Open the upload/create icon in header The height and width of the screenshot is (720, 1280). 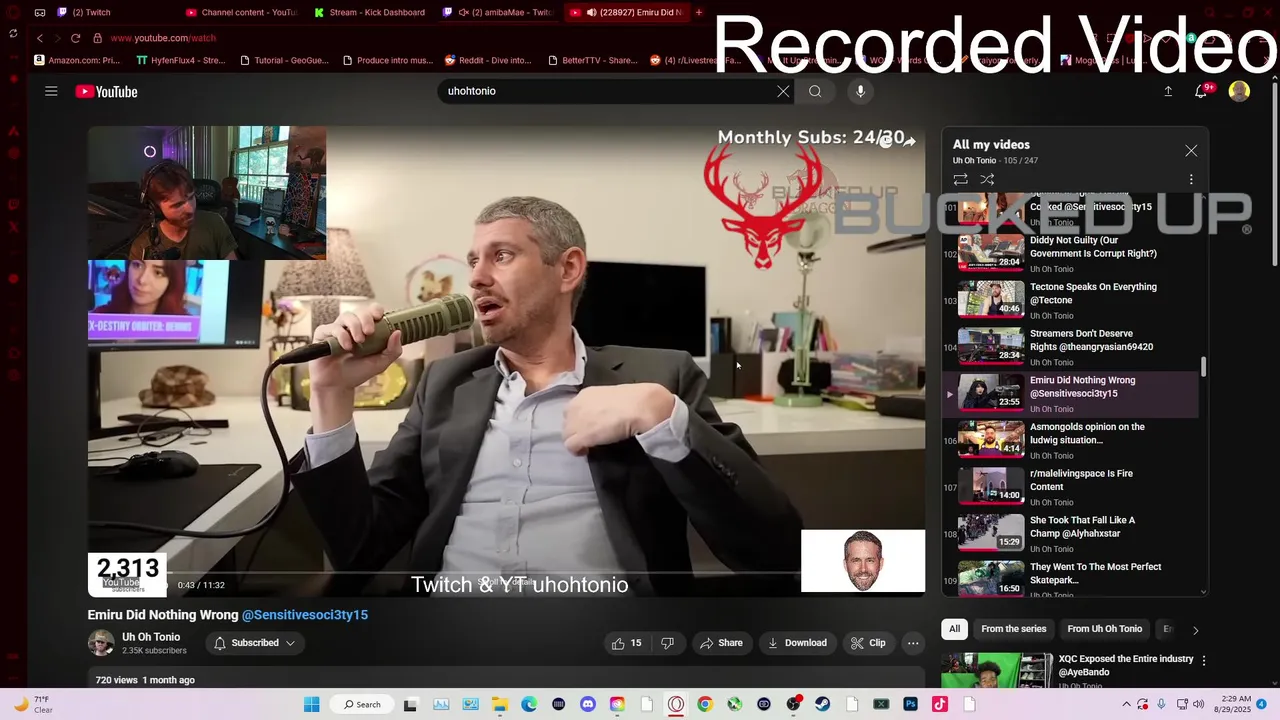tap(1168, 91)
